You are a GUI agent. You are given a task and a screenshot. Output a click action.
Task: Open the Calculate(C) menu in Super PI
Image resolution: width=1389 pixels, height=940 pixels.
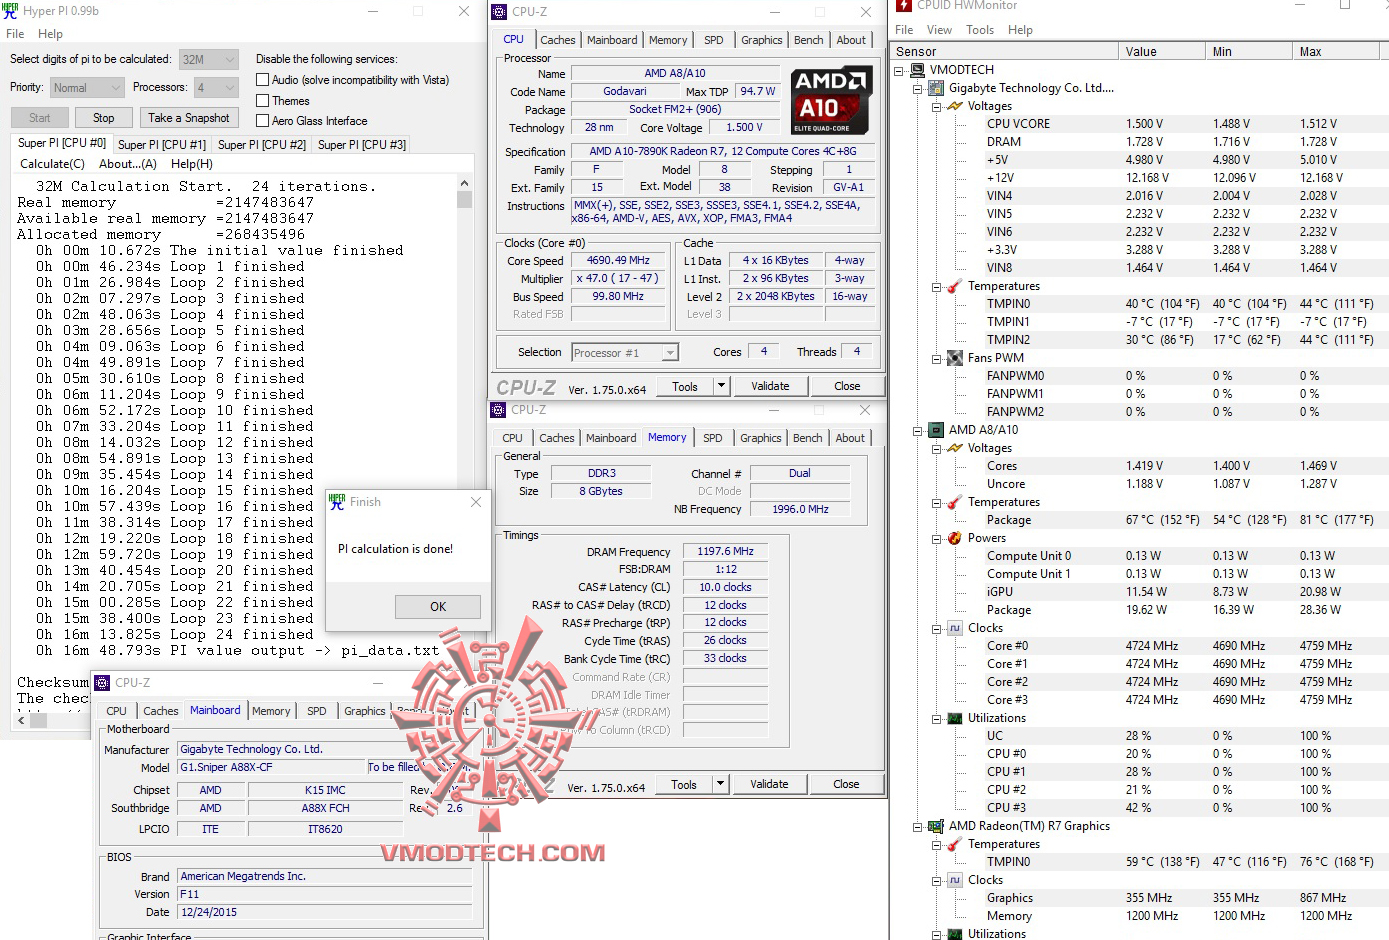[52, 164]
